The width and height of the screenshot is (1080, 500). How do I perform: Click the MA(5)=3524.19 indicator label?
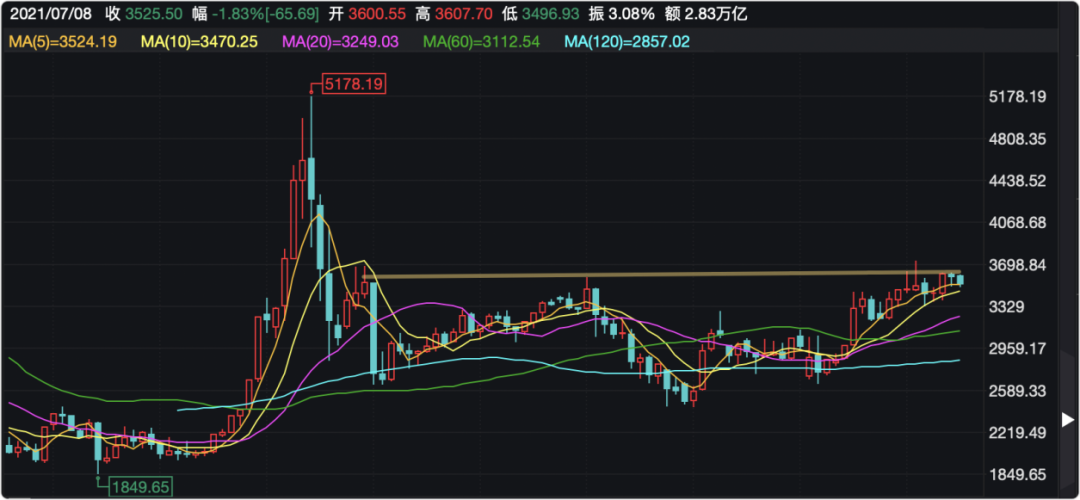click(x=61, y=41)
